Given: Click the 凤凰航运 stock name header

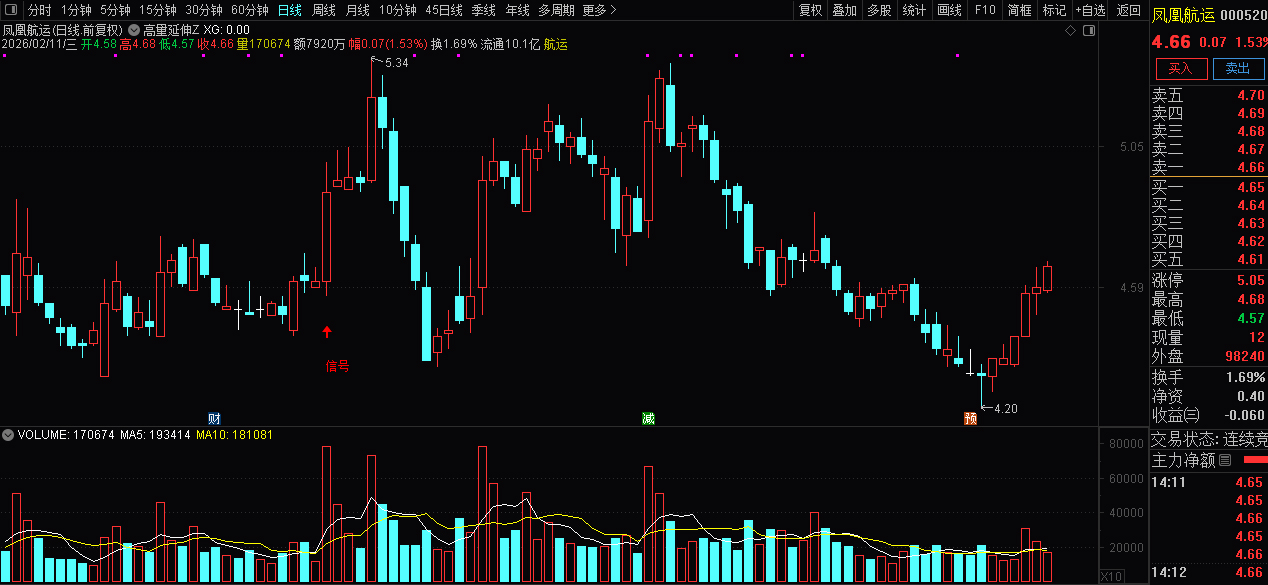Looking at the screenshot, I should pyautogui.click(x=1185, y=16).
